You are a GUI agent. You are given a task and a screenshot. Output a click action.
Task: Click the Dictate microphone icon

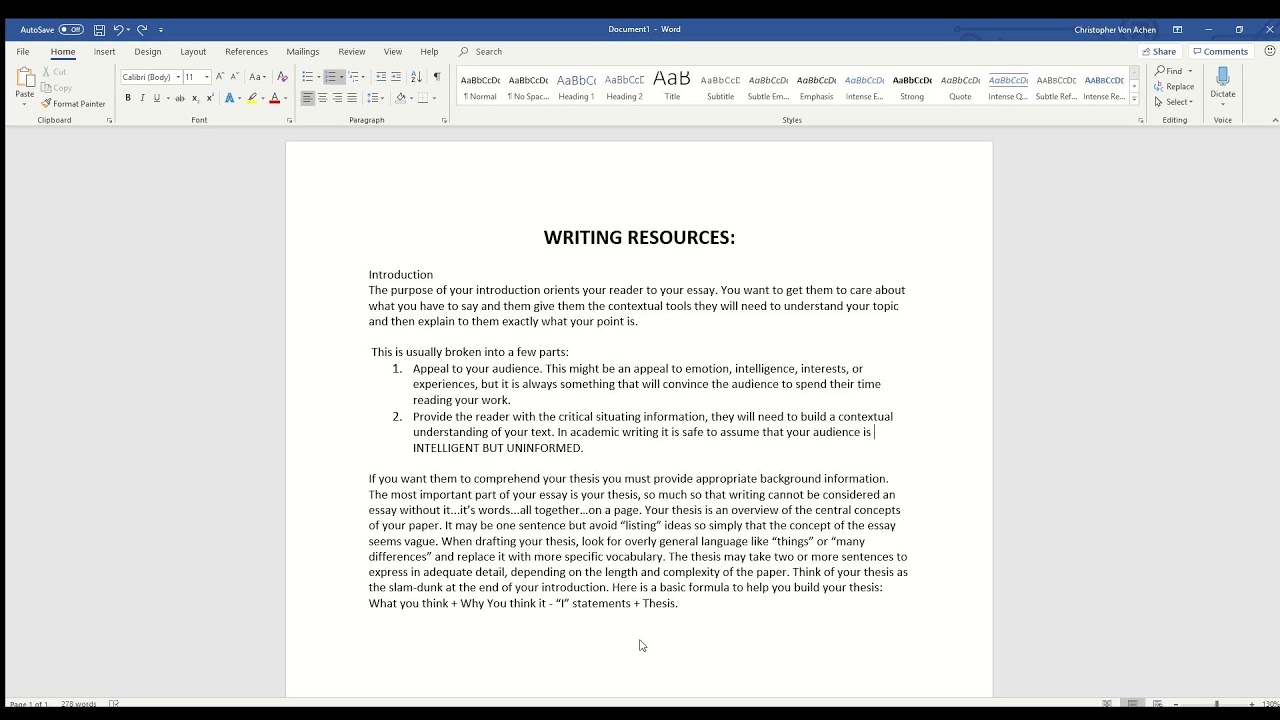(x=1222, y=80)
